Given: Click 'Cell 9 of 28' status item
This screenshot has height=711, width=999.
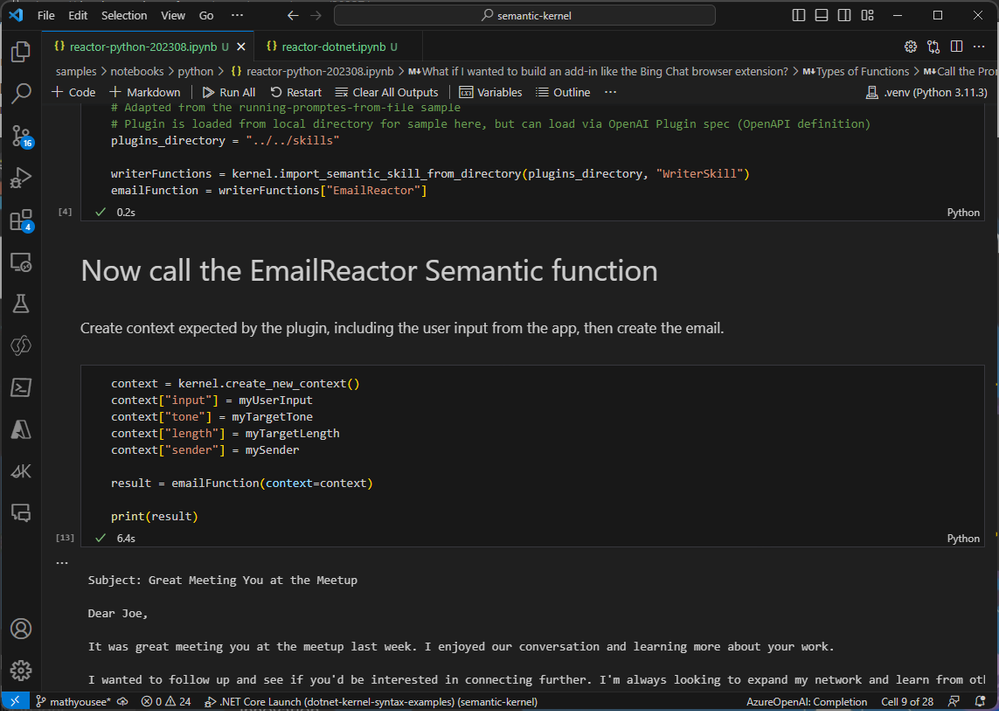Looking at the screenshot, I should tap(907, 701).
